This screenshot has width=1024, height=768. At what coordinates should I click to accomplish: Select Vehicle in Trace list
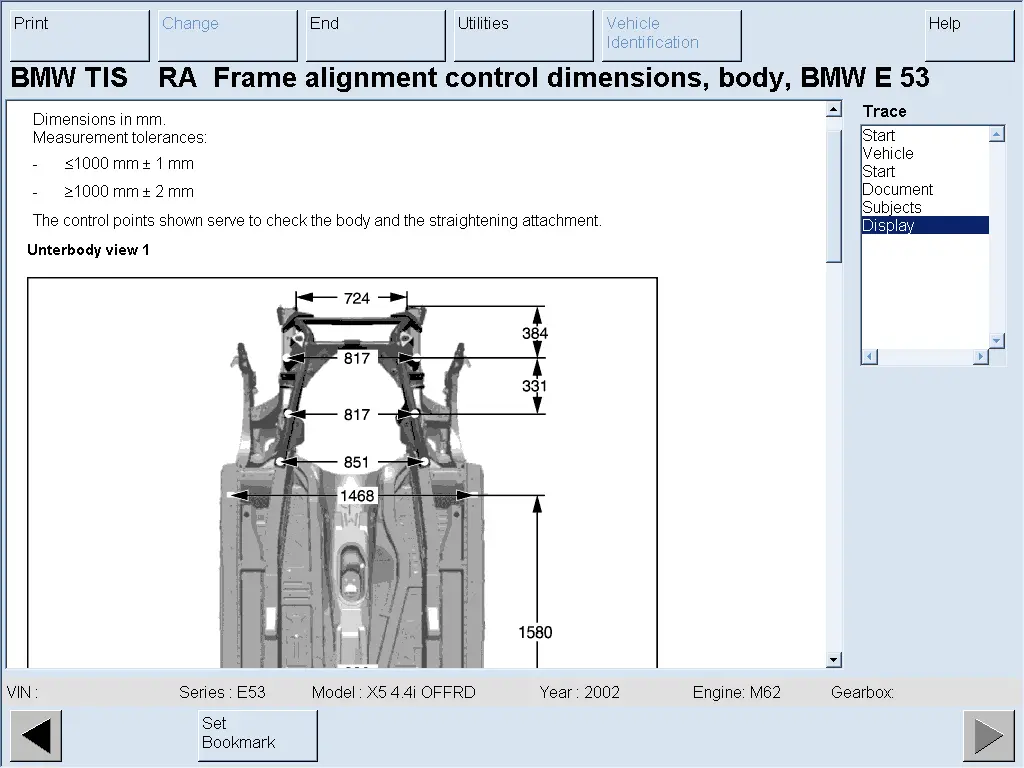888,153
